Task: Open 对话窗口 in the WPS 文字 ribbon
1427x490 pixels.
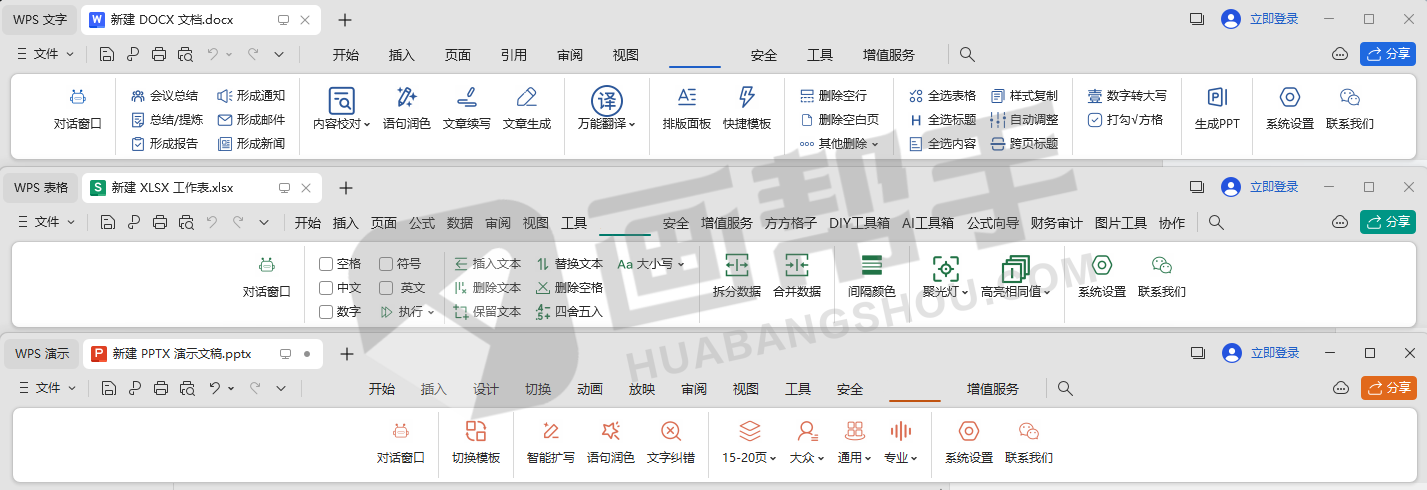Action: tap(78, 110)
